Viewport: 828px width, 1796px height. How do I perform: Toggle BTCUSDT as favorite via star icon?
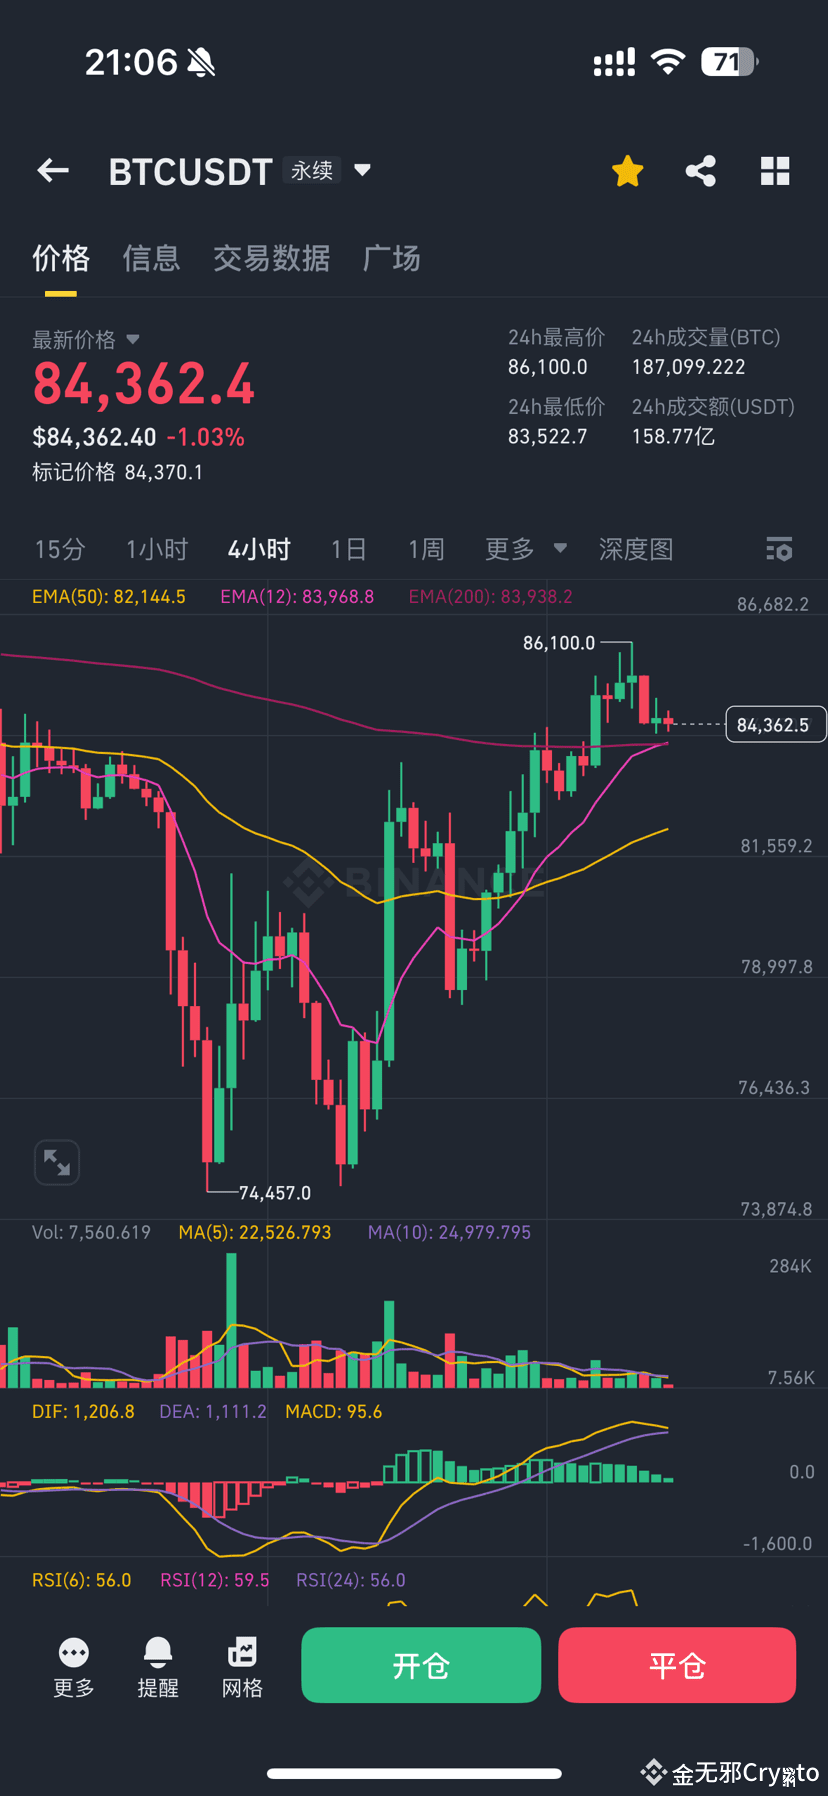[627, 170]
